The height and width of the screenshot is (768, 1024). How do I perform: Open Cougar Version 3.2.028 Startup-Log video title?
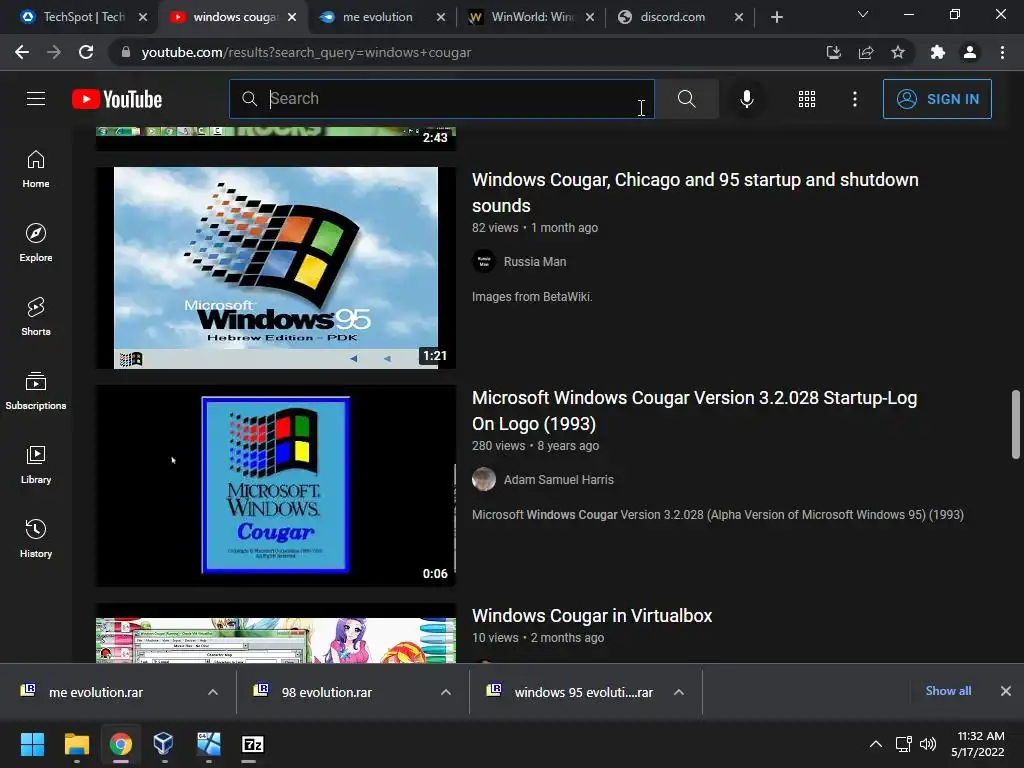[694, 410]
